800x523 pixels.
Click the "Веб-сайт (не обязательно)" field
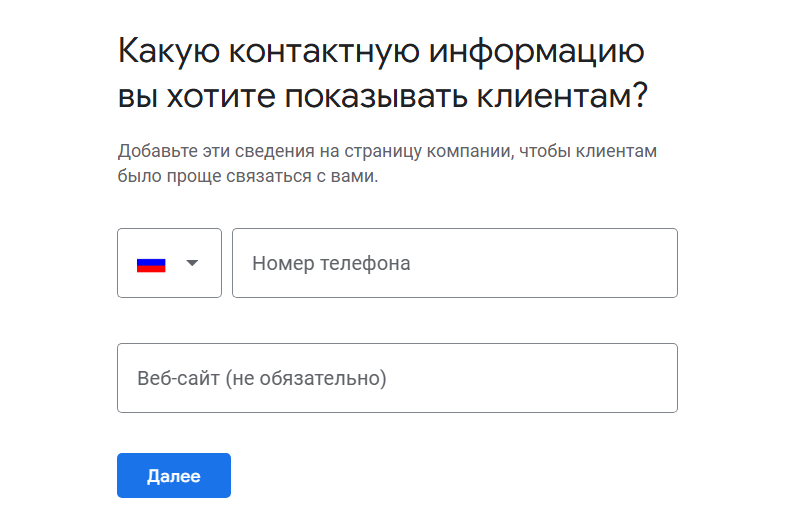pos(397,378)
